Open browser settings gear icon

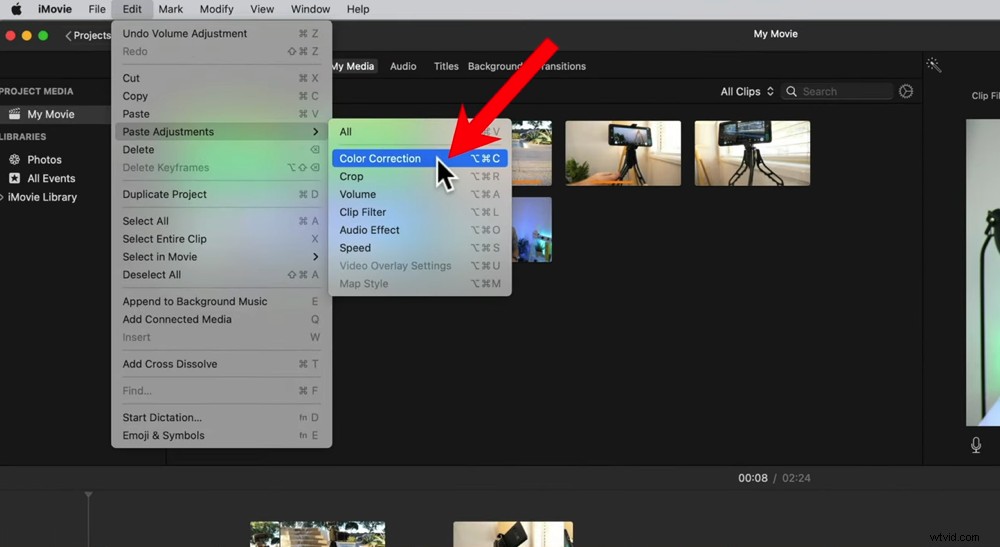[906, 91]
